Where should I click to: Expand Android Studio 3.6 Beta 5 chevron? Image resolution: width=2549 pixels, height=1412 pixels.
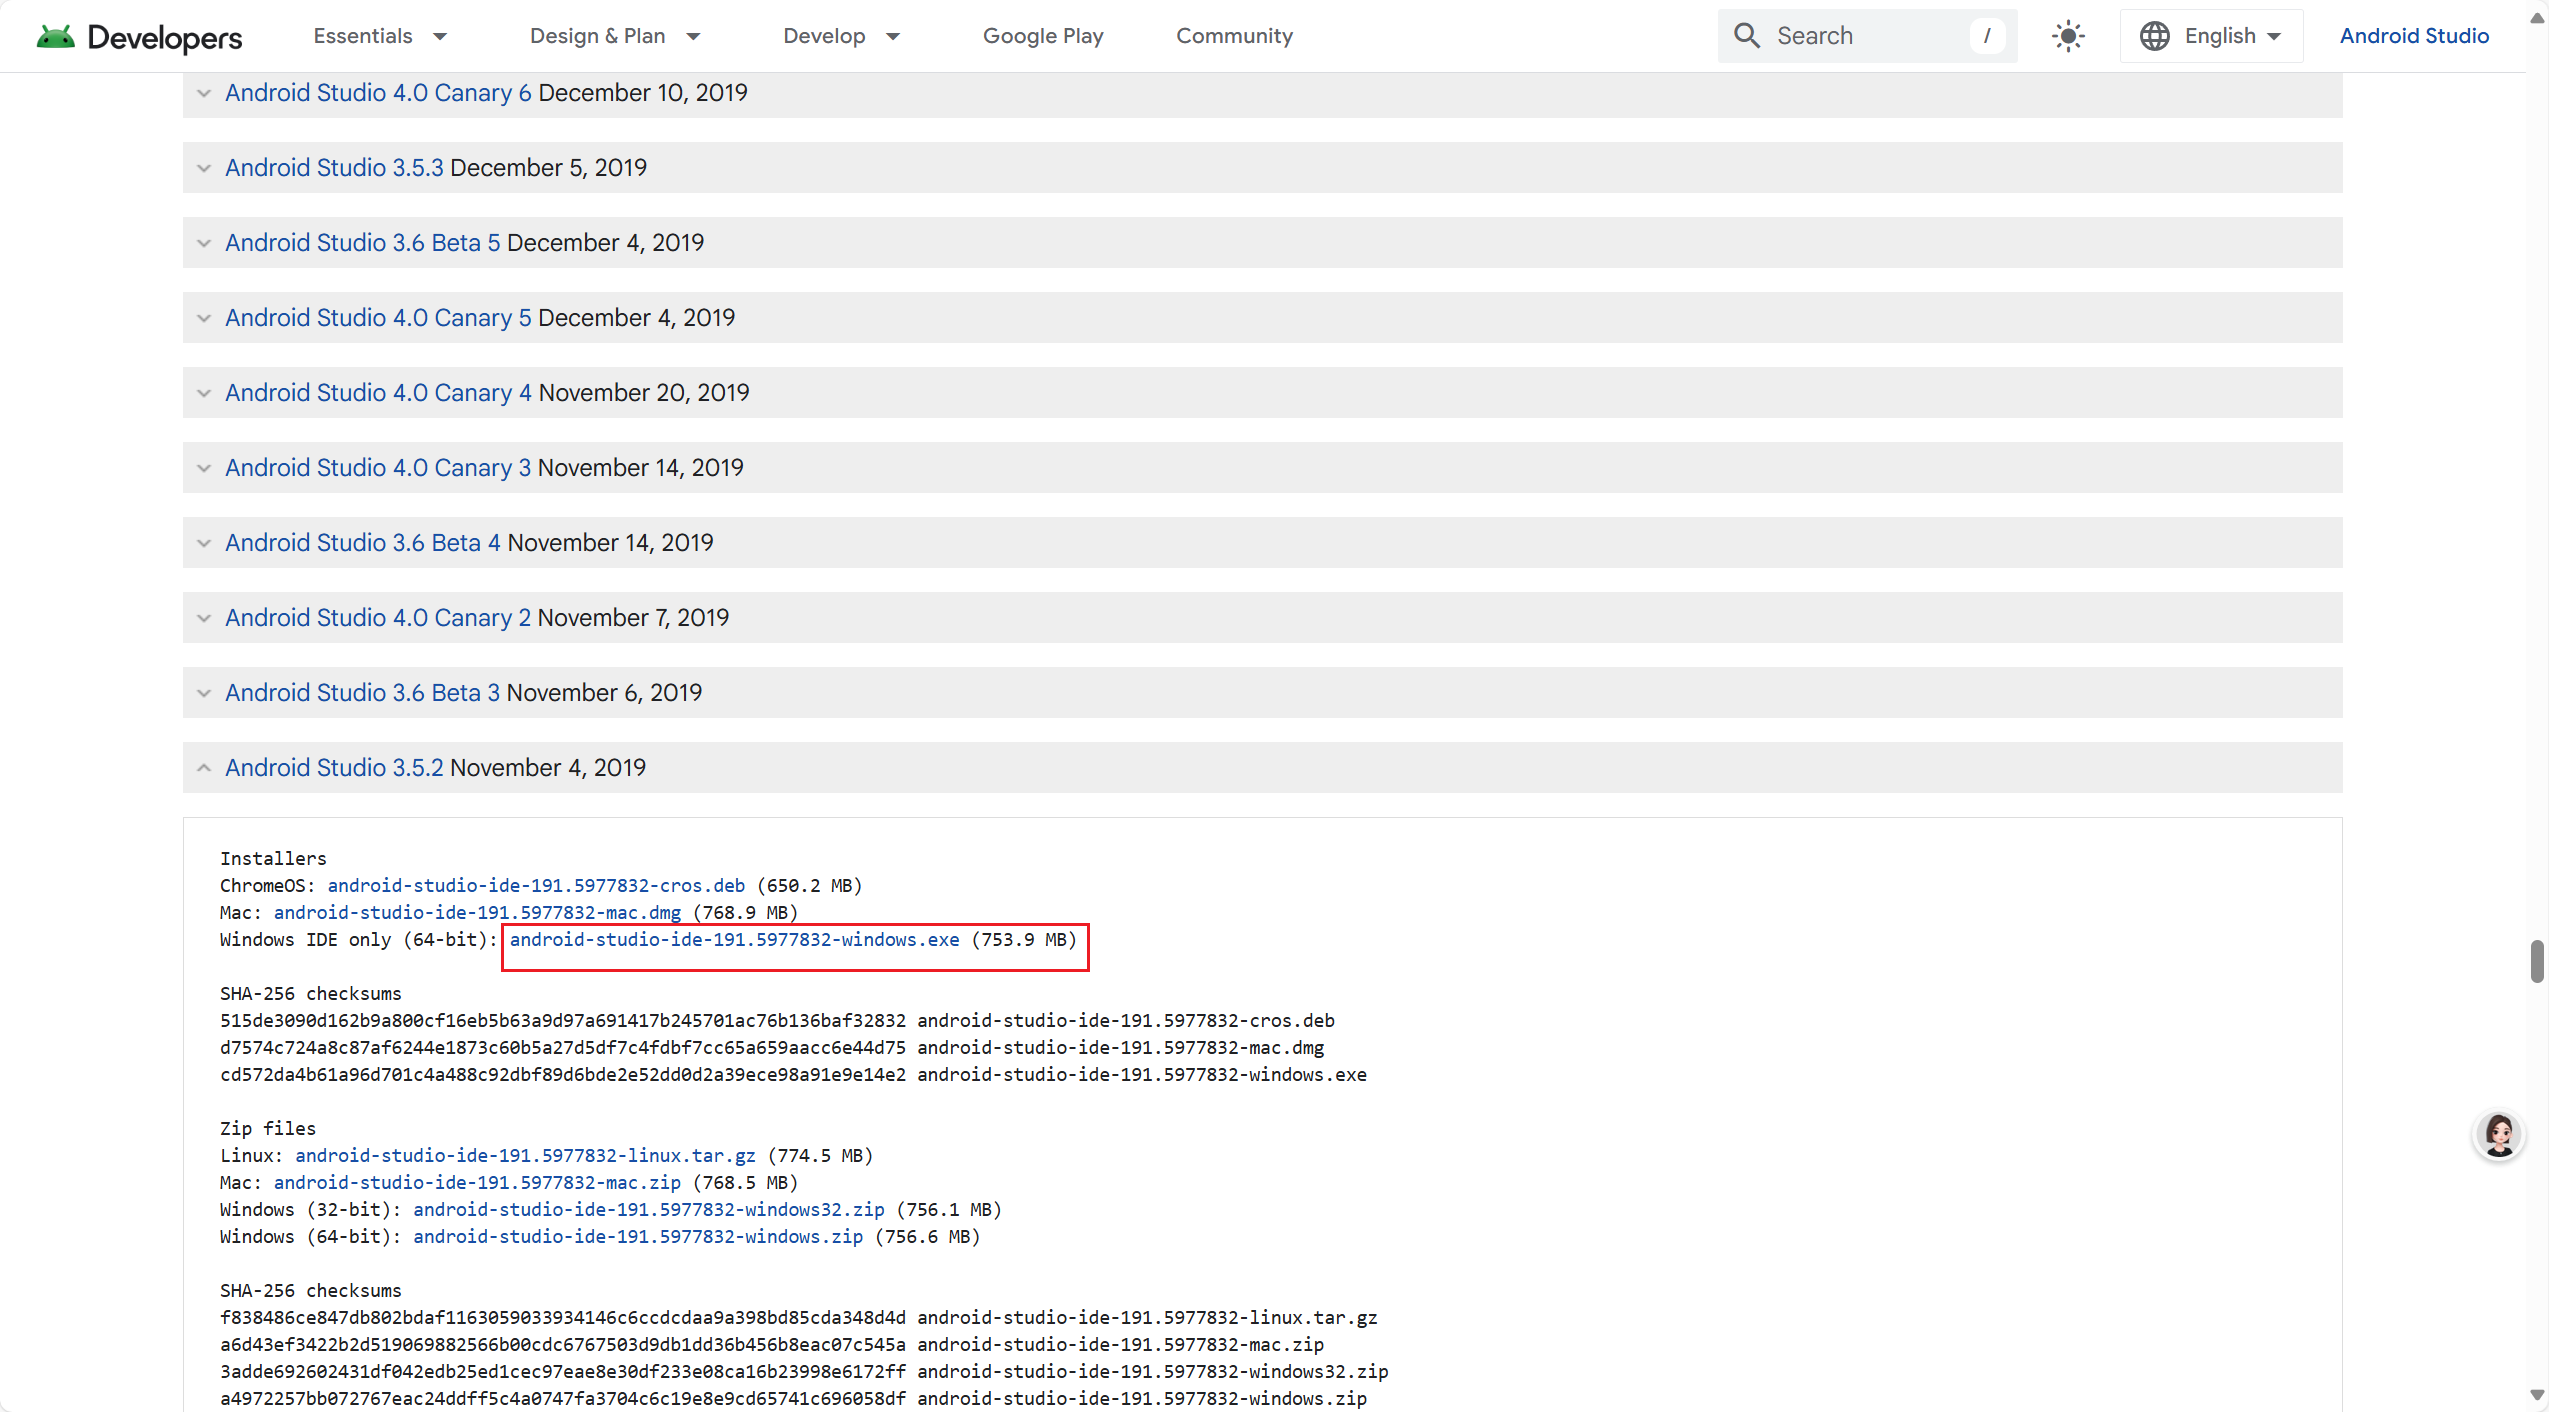204,243
